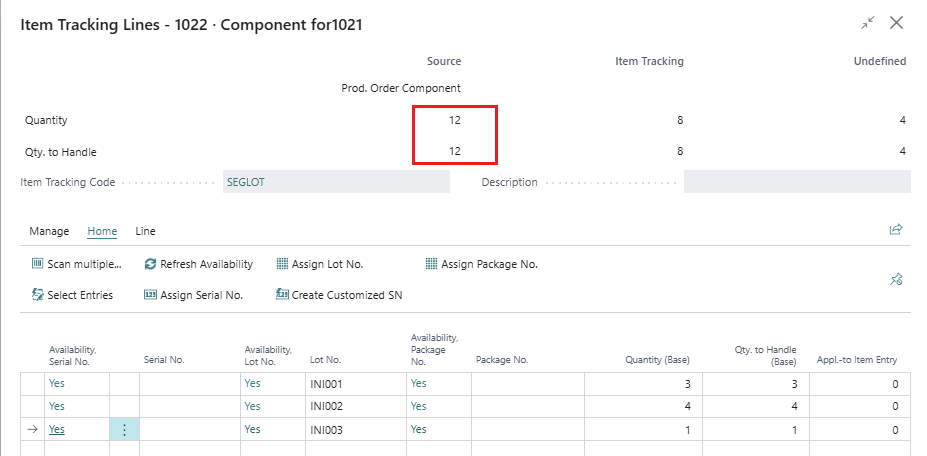The height and width of the screenshot is (456, 927).
Task: Click the Availability, Lot No. column header
Action: click(x=268, y=355)
